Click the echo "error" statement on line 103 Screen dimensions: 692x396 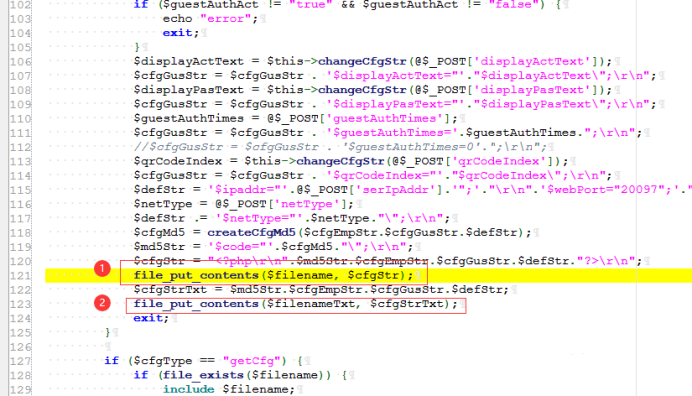210,19
